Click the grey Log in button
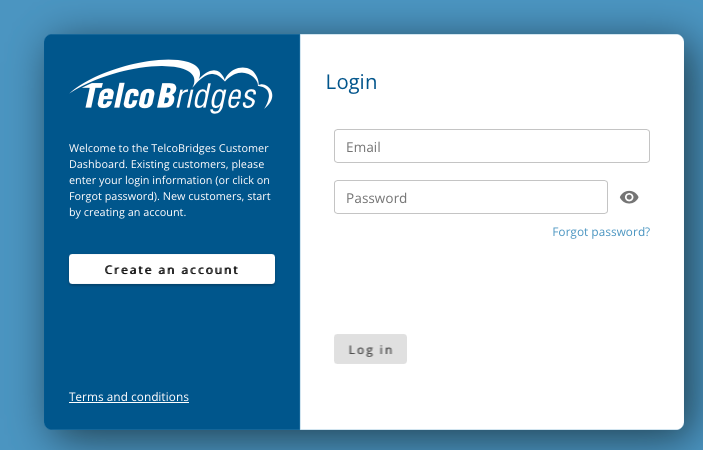This screenshot has width=703, height=450. [370, 349]
